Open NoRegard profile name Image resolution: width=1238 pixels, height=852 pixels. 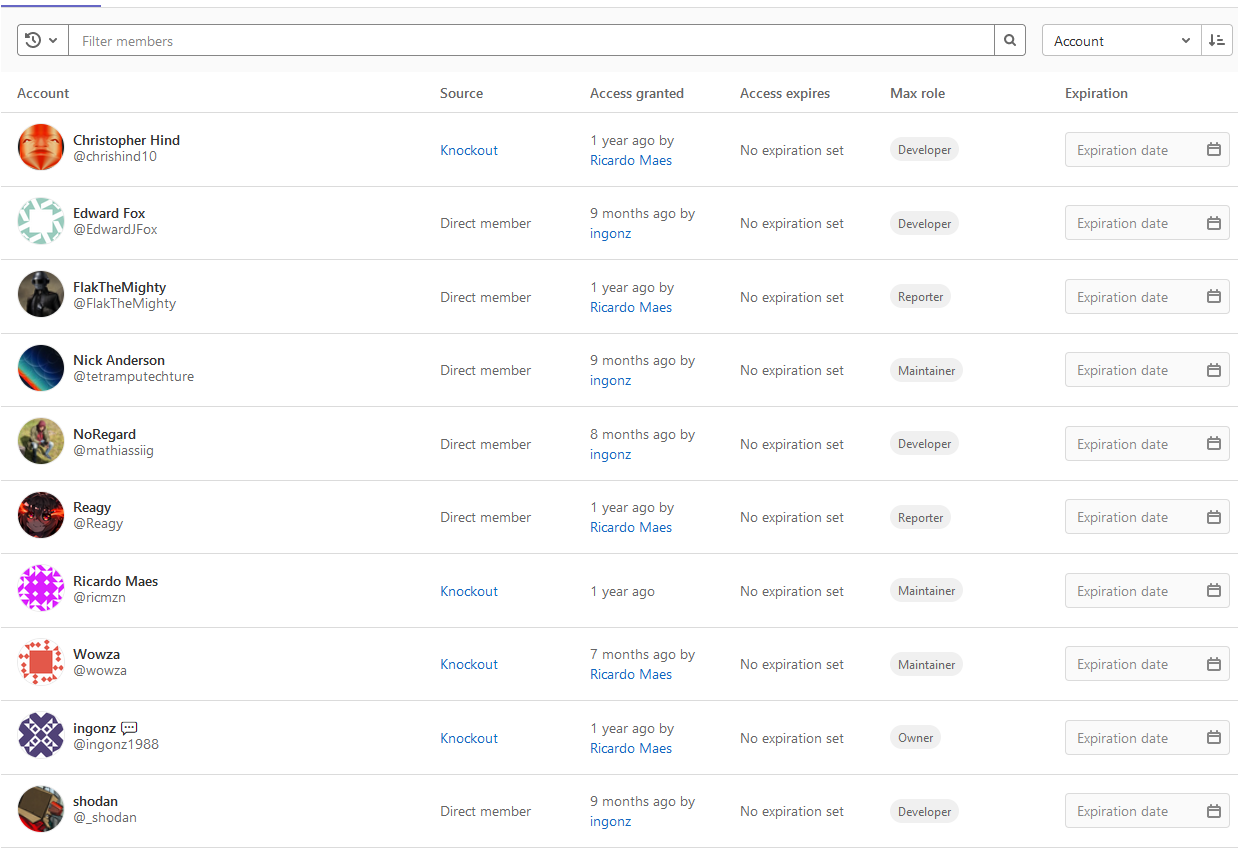[x=104, y=434]
